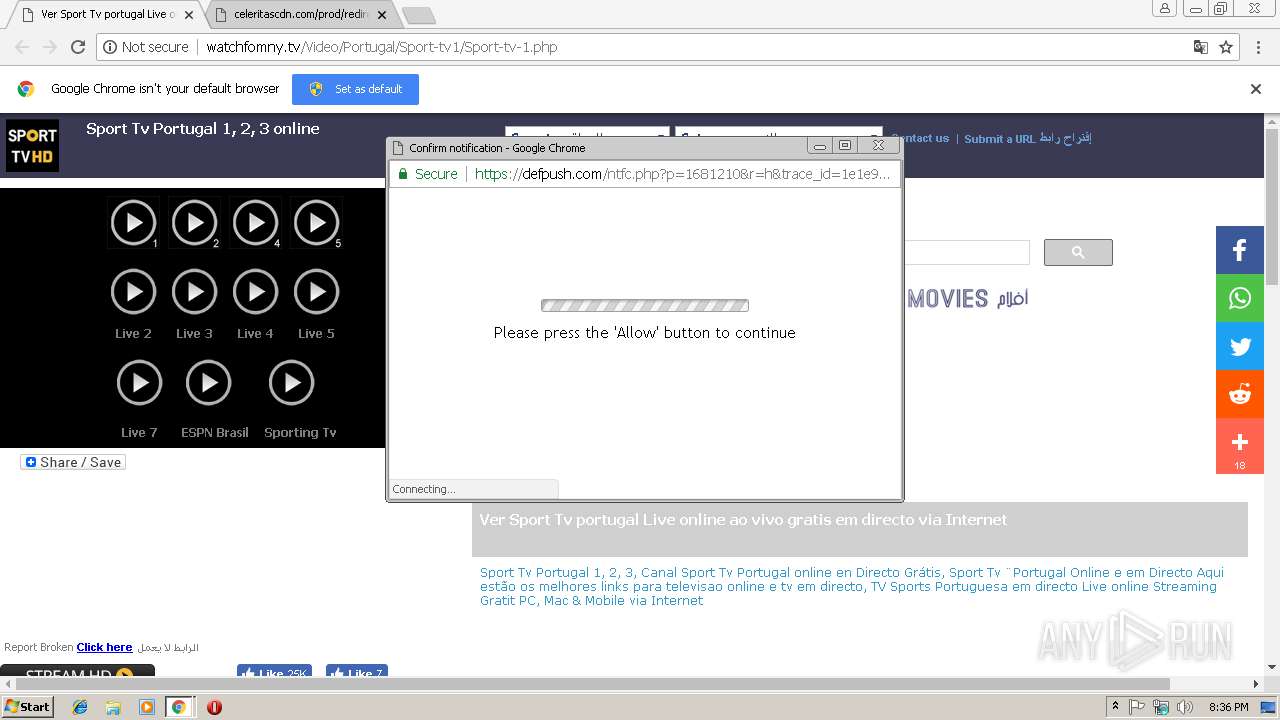Image resolution: width=1280 pixels, height=720 pixels.
Task: Click the Like 7 Facebook button
Action: (x=357, y=671)
